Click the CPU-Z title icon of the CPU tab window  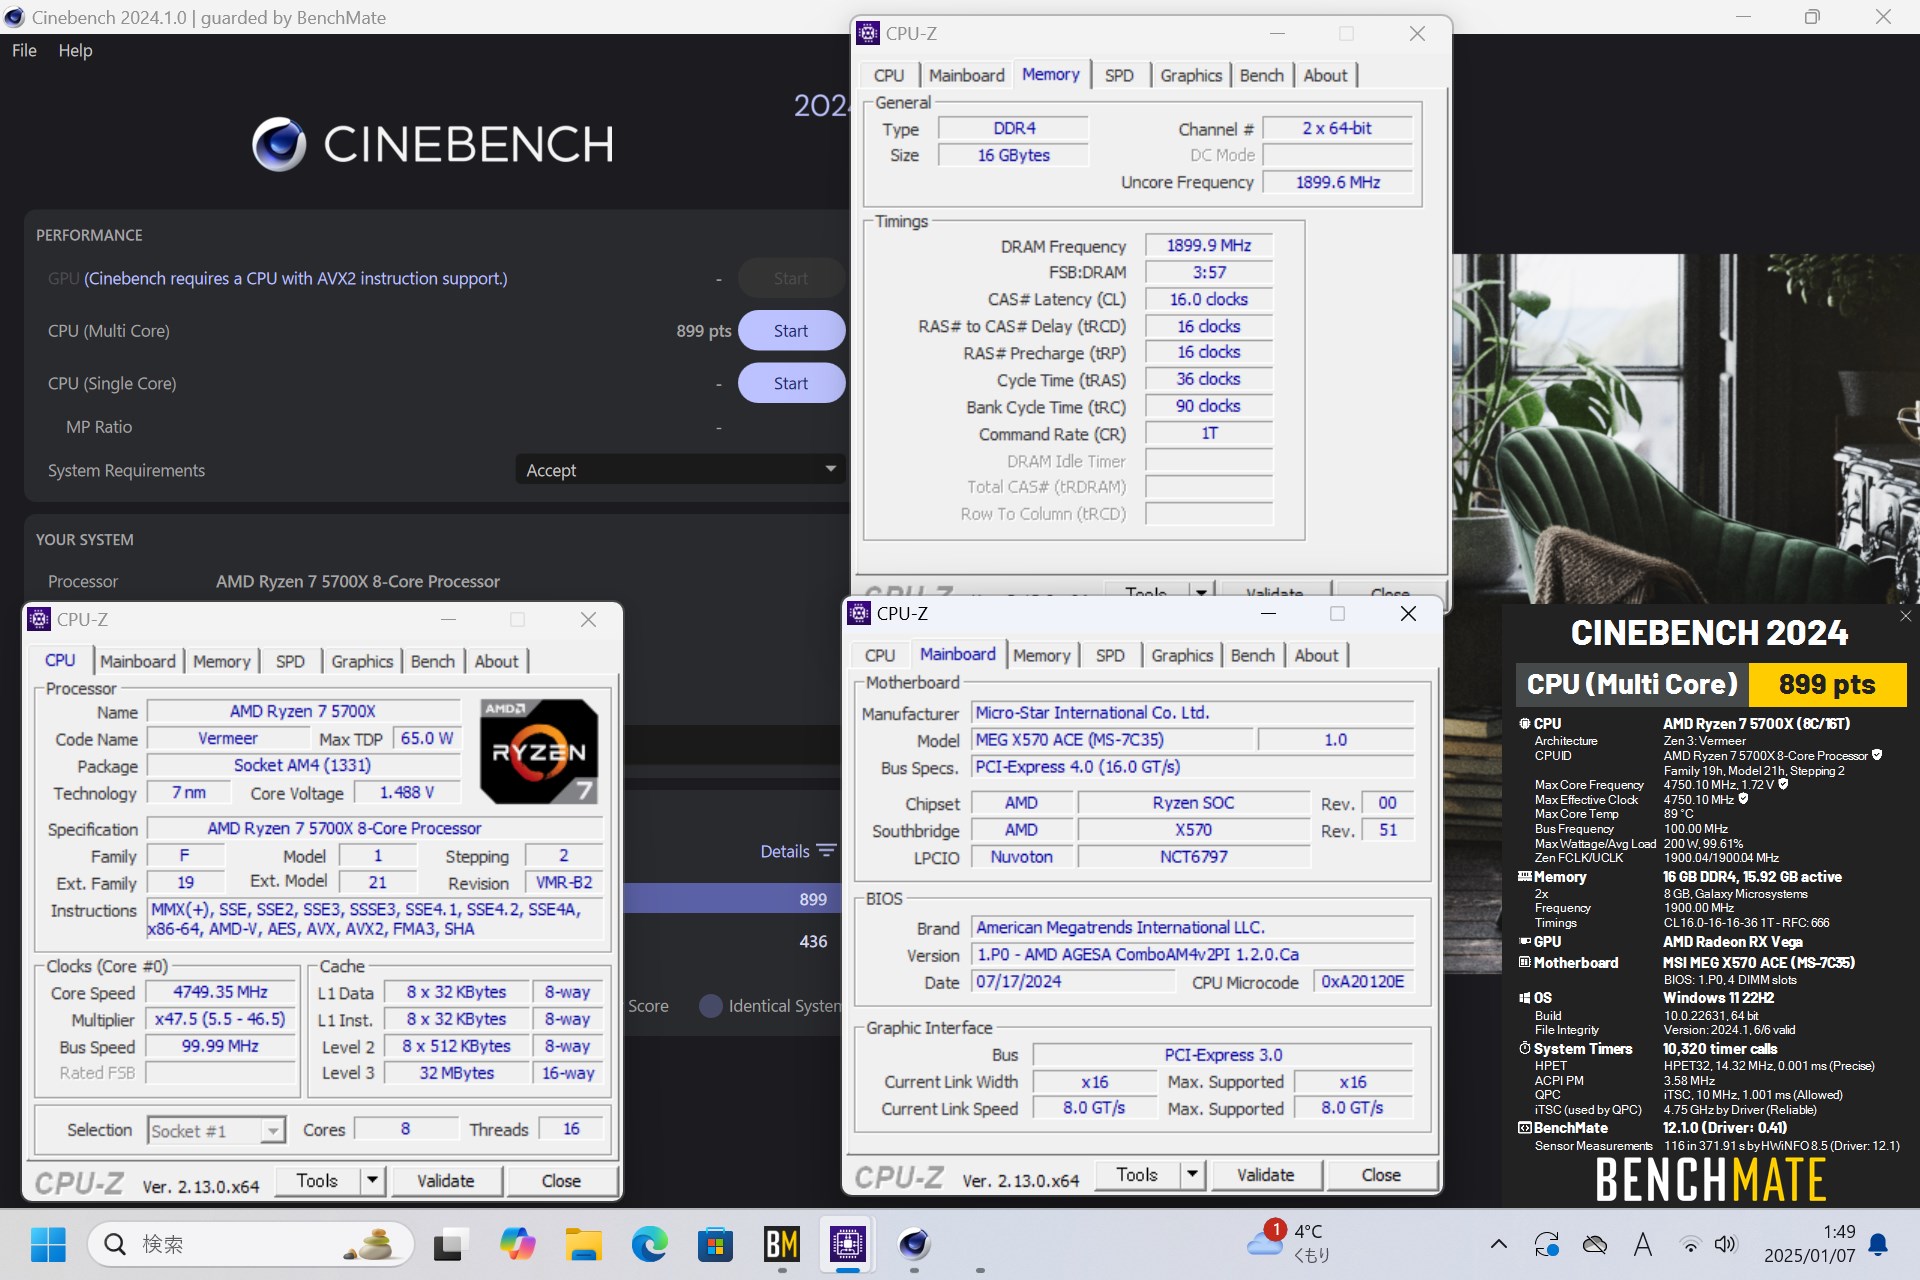[x=39, y=619]
